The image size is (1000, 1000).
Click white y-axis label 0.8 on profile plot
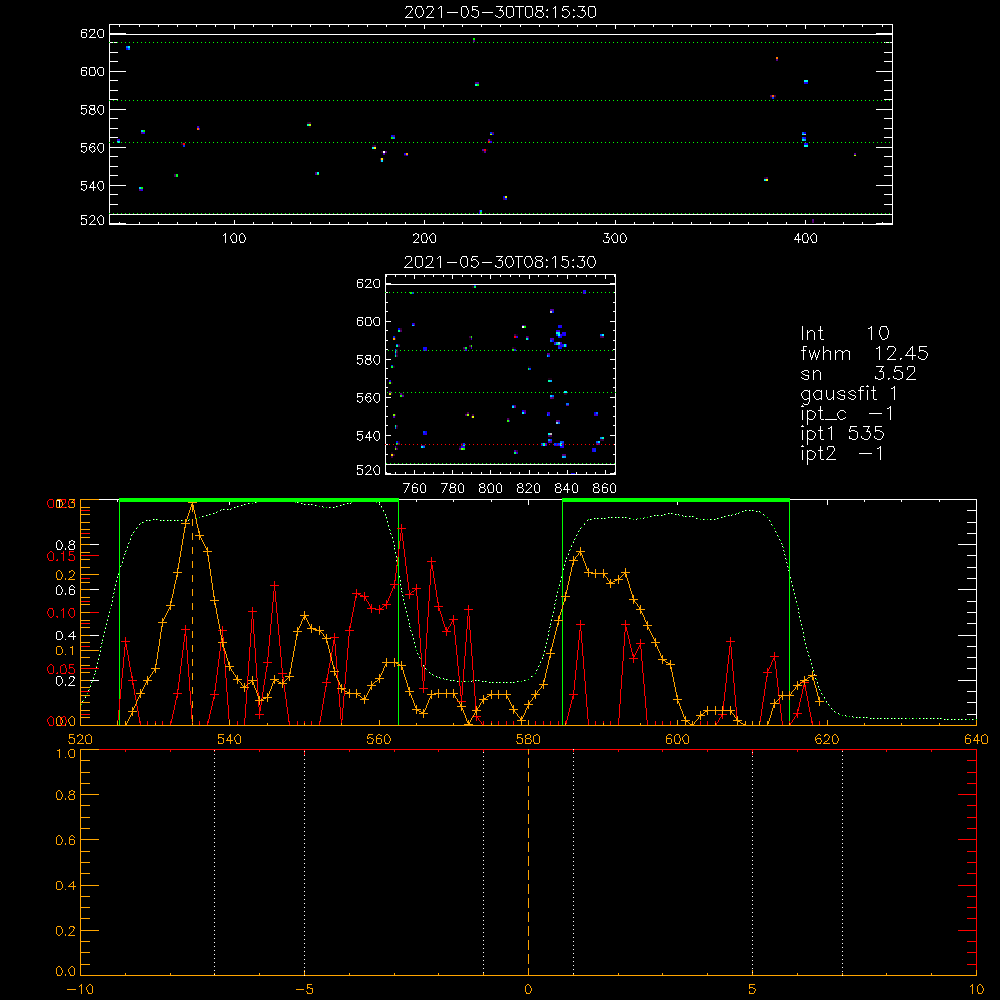(x=66, y=545)
